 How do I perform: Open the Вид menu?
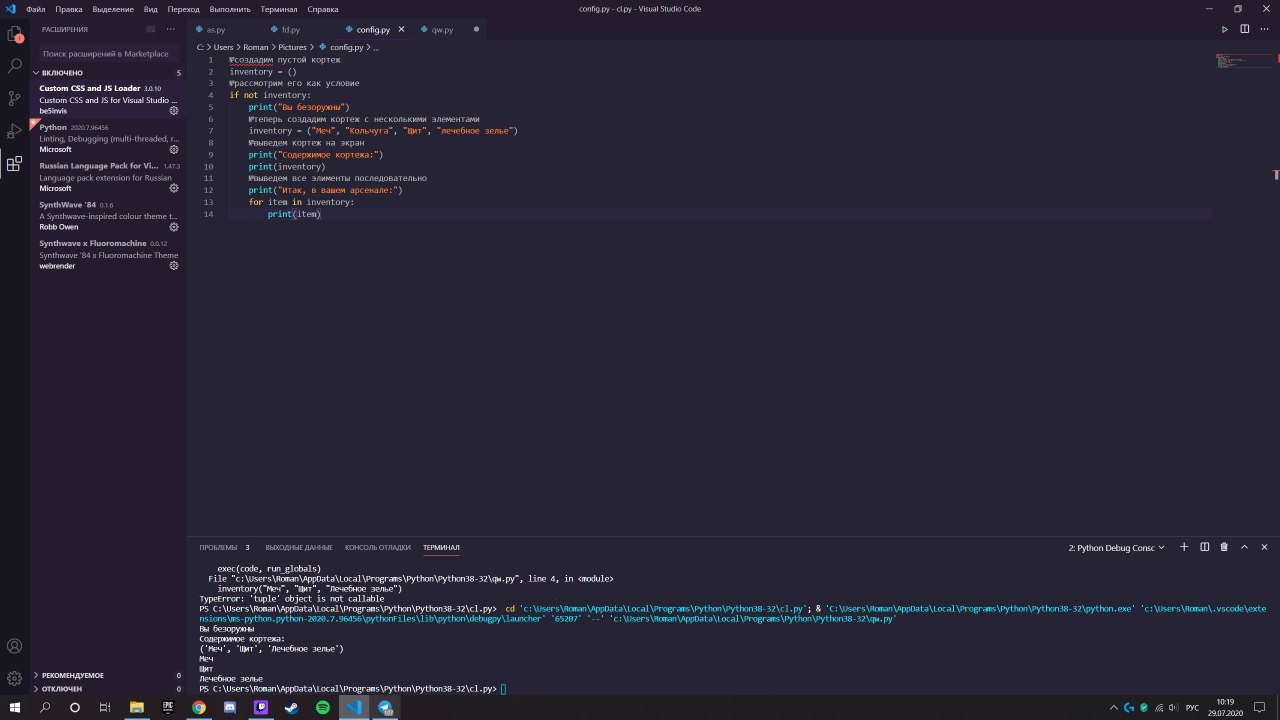point(151,9)
